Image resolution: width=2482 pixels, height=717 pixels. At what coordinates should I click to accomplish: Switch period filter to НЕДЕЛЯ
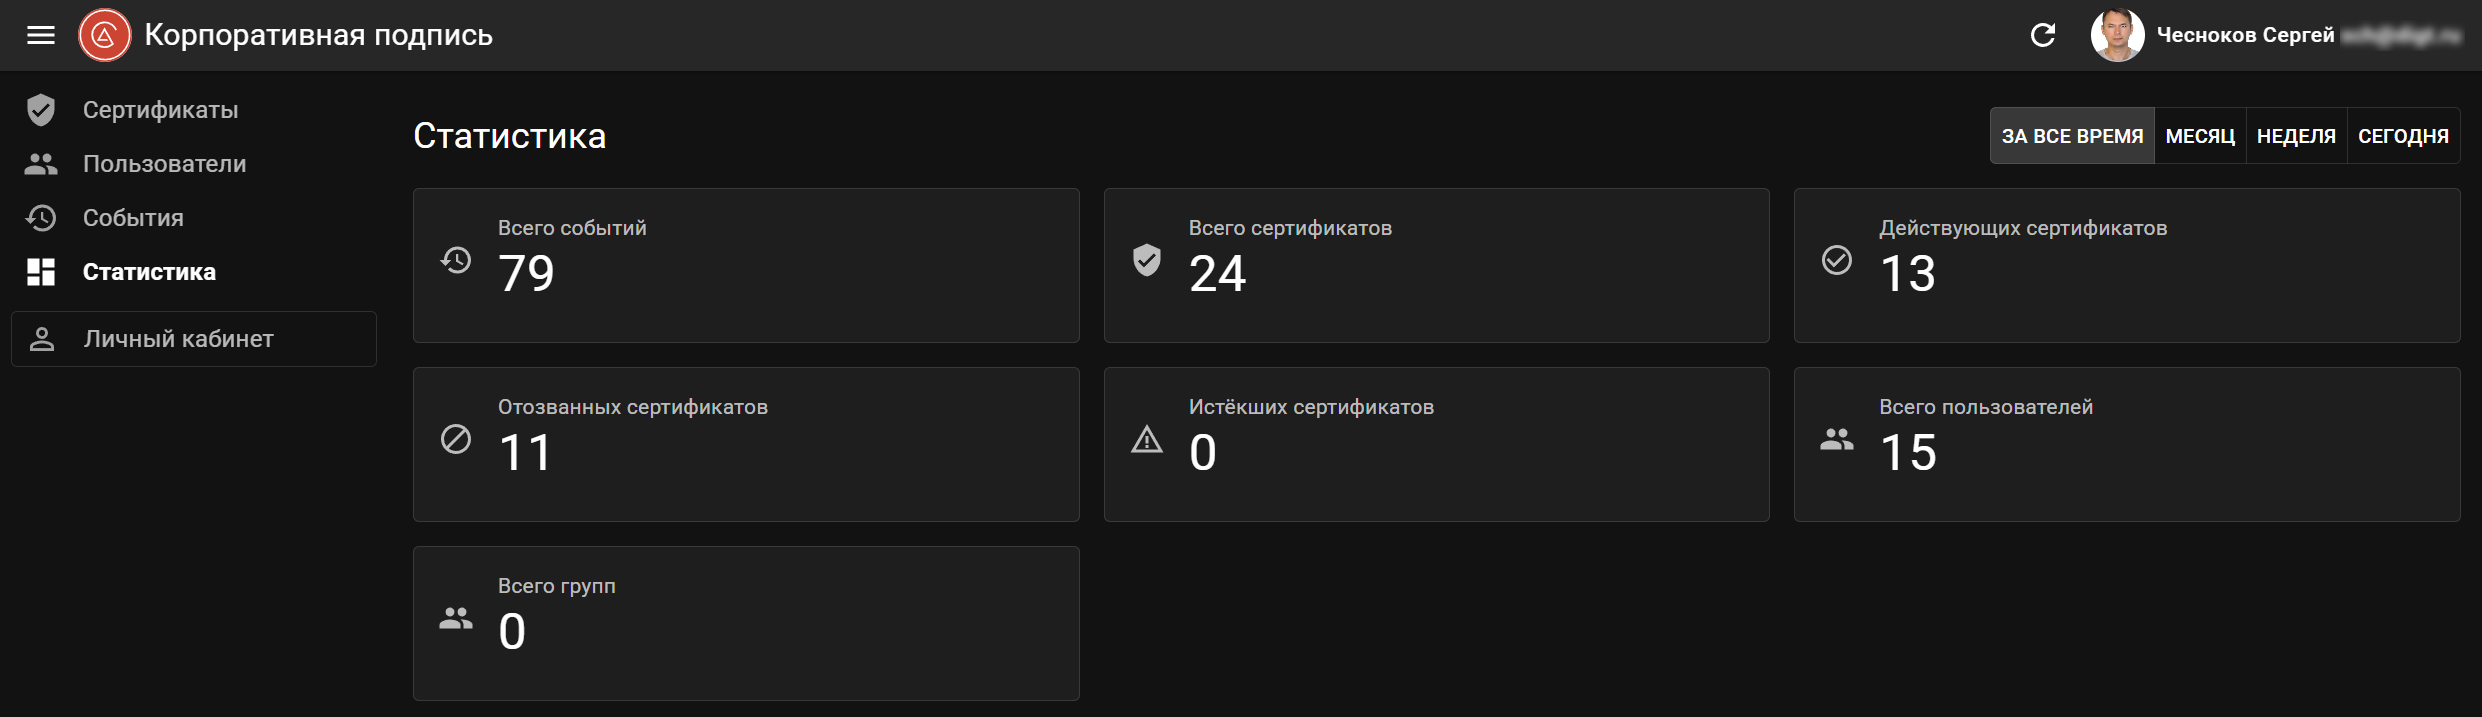click(2296, 136)
